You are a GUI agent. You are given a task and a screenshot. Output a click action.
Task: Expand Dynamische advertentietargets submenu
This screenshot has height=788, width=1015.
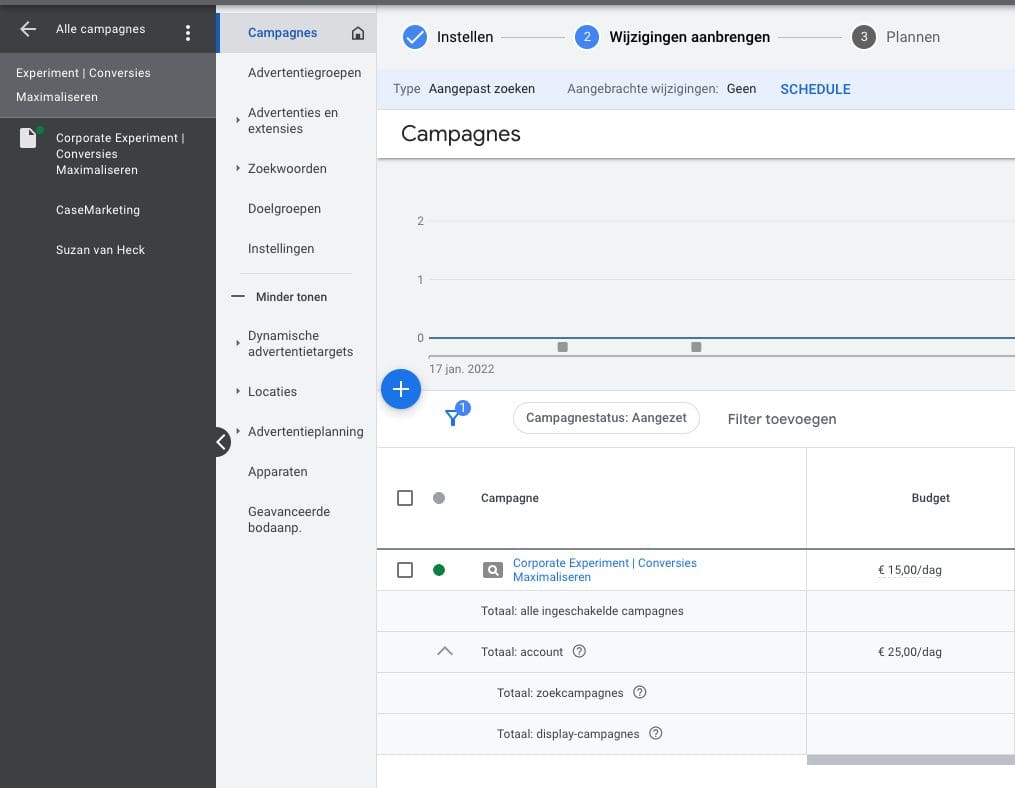[238, 343]
